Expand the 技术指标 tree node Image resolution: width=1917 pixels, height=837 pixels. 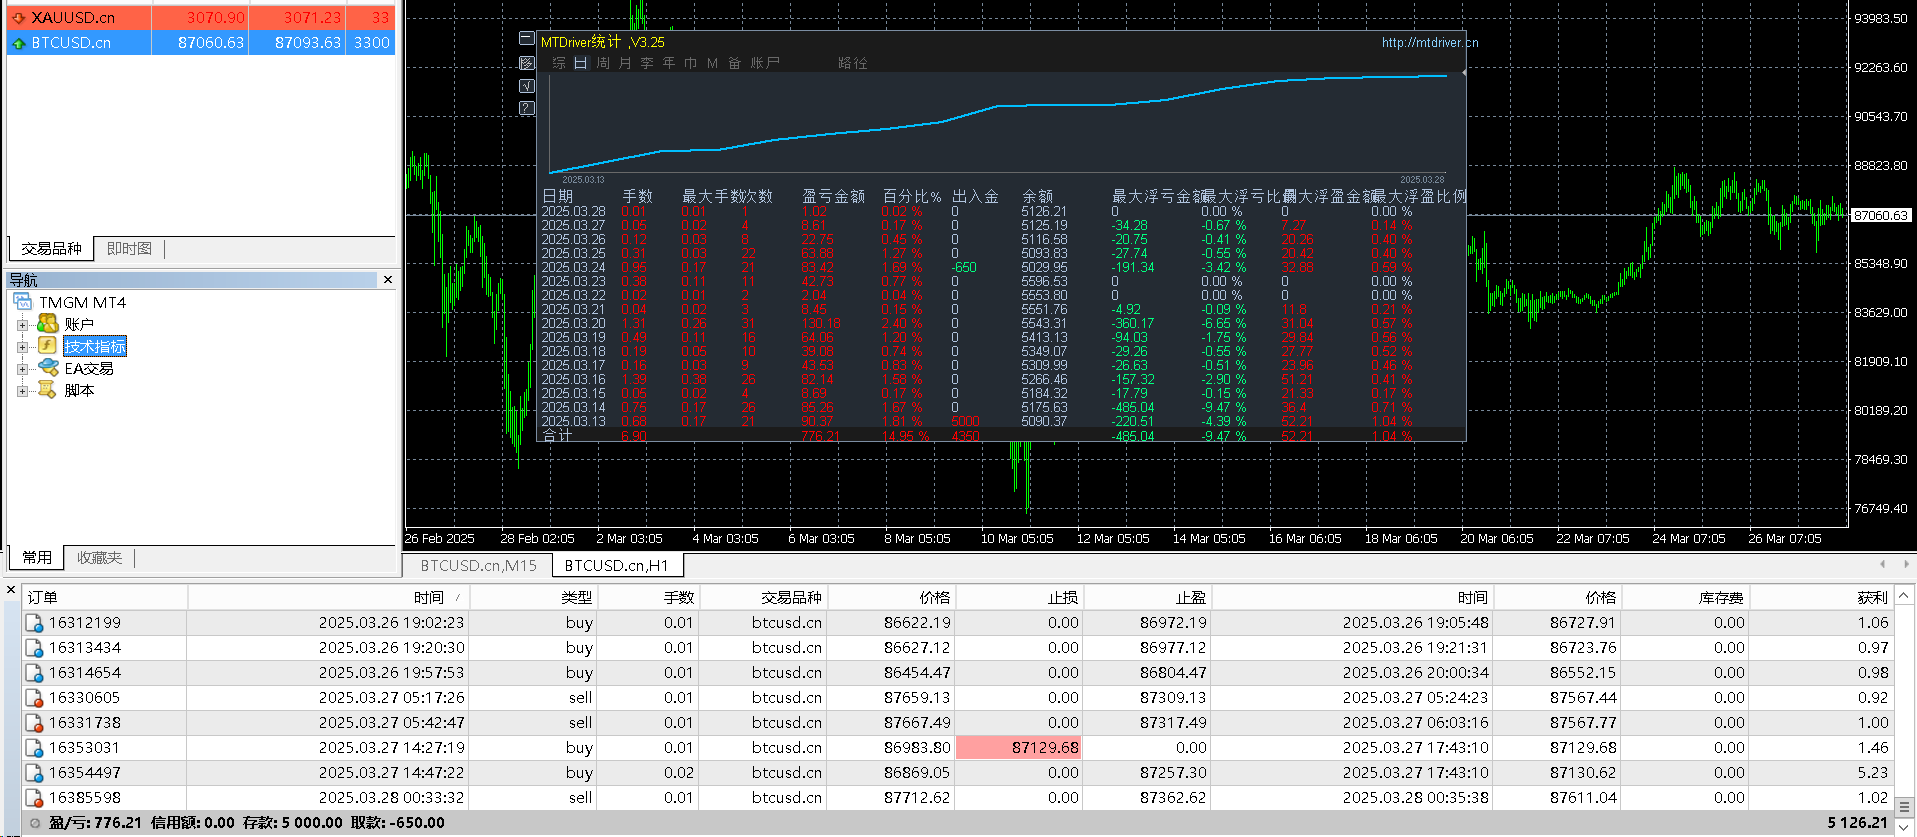click(x=22, y=347)
